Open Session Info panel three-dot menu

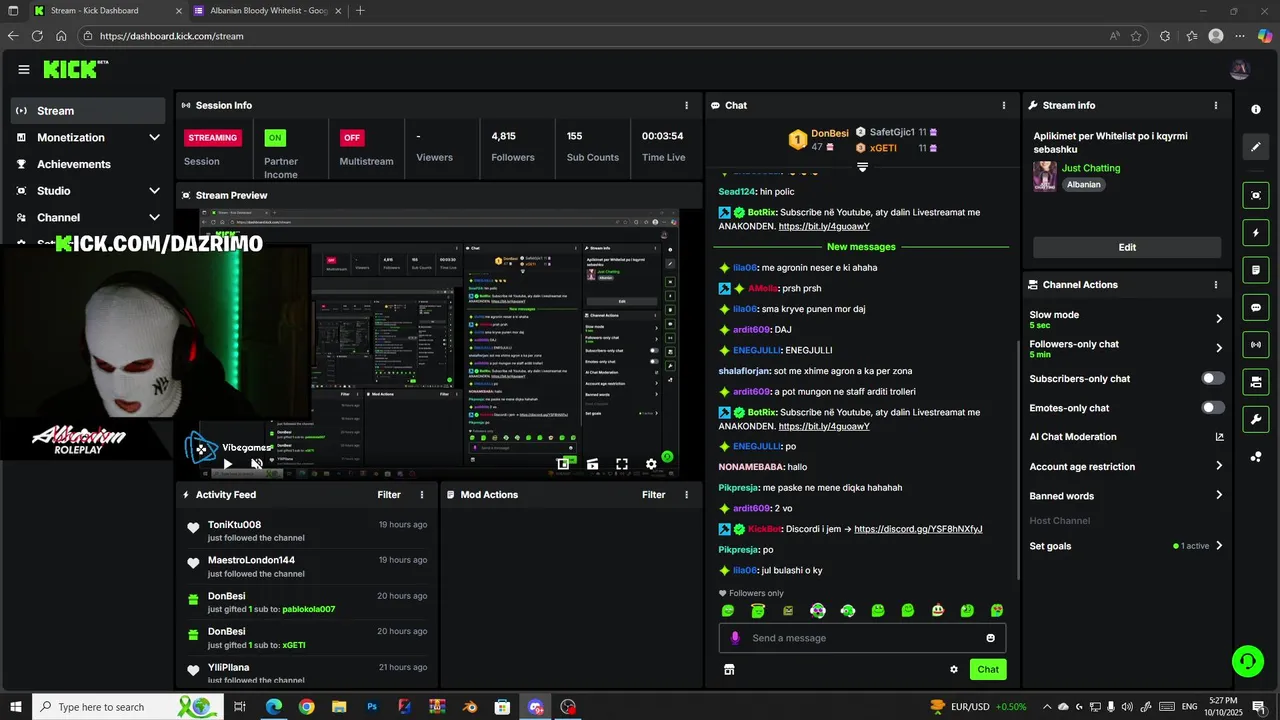pos(686,105)
